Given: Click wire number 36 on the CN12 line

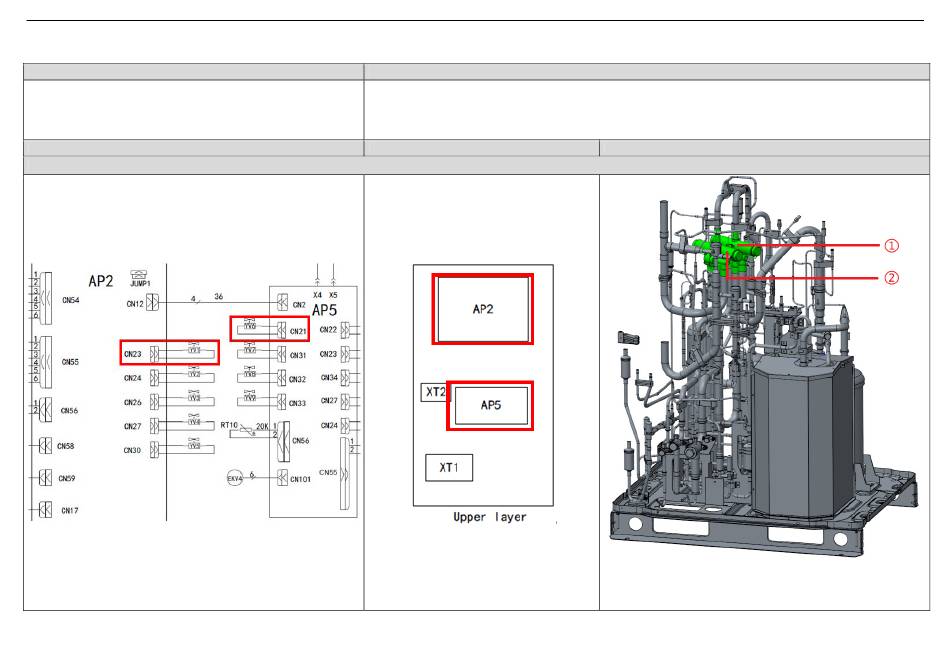Looking at the screenshot, I should (219, 297).
